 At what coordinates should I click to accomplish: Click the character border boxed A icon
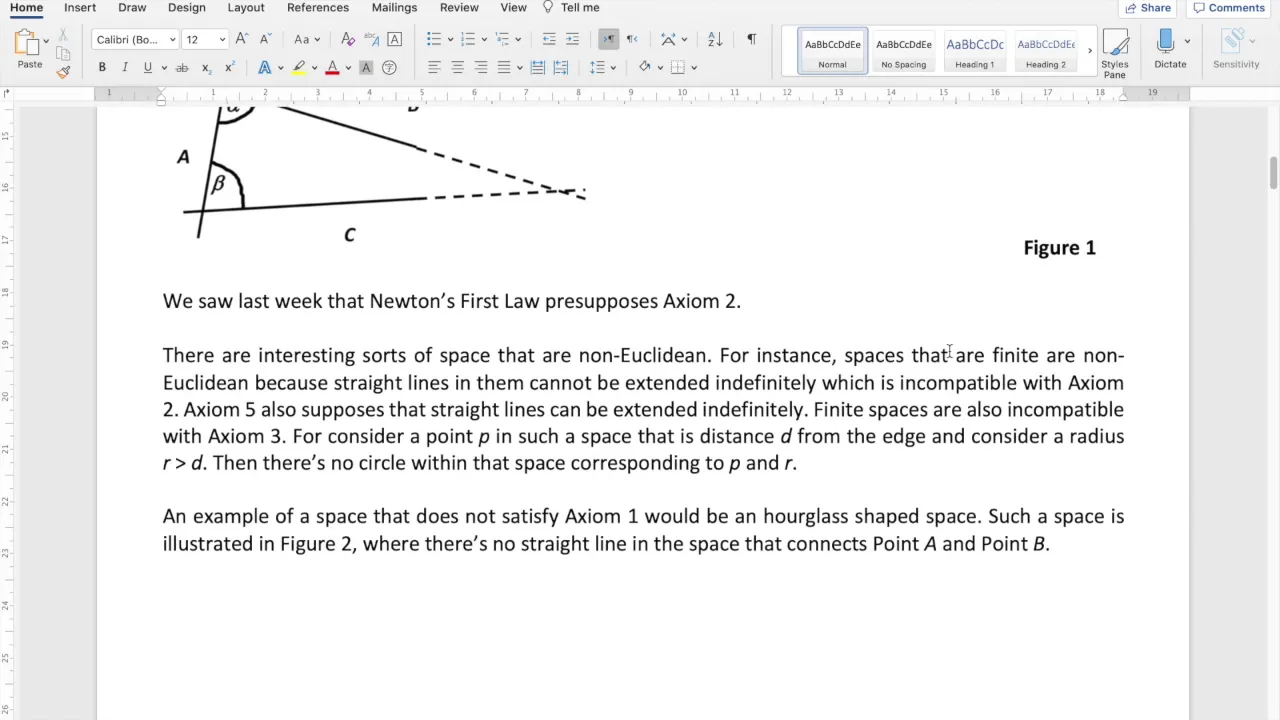tap(395, 39)
